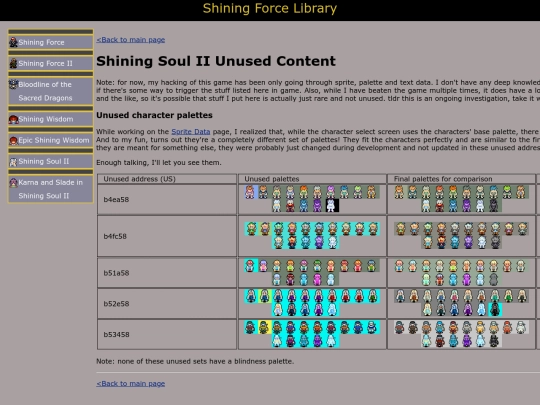Click the Epic Shining Wisdom sidebar icon
The image size is (540, 405).
pos(13,141)
